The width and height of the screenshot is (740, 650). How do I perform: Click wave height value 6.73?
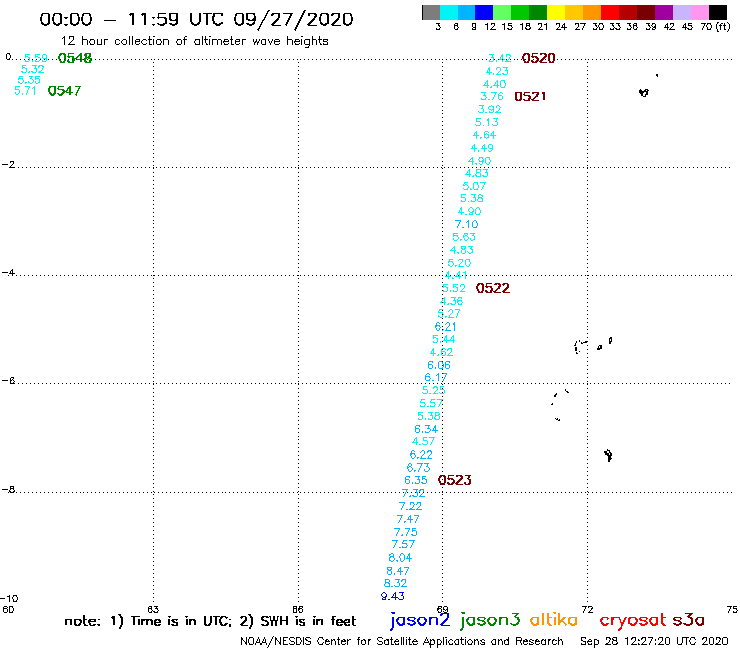coord(418,467)
